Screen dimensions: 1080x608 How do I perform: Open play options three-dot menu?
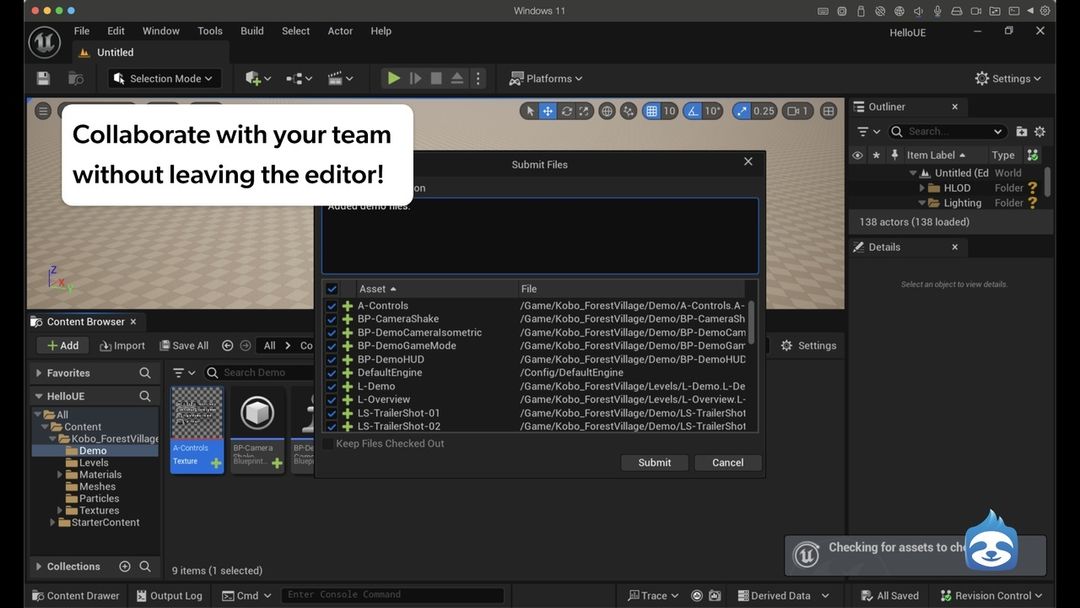[x=478, y=78]
